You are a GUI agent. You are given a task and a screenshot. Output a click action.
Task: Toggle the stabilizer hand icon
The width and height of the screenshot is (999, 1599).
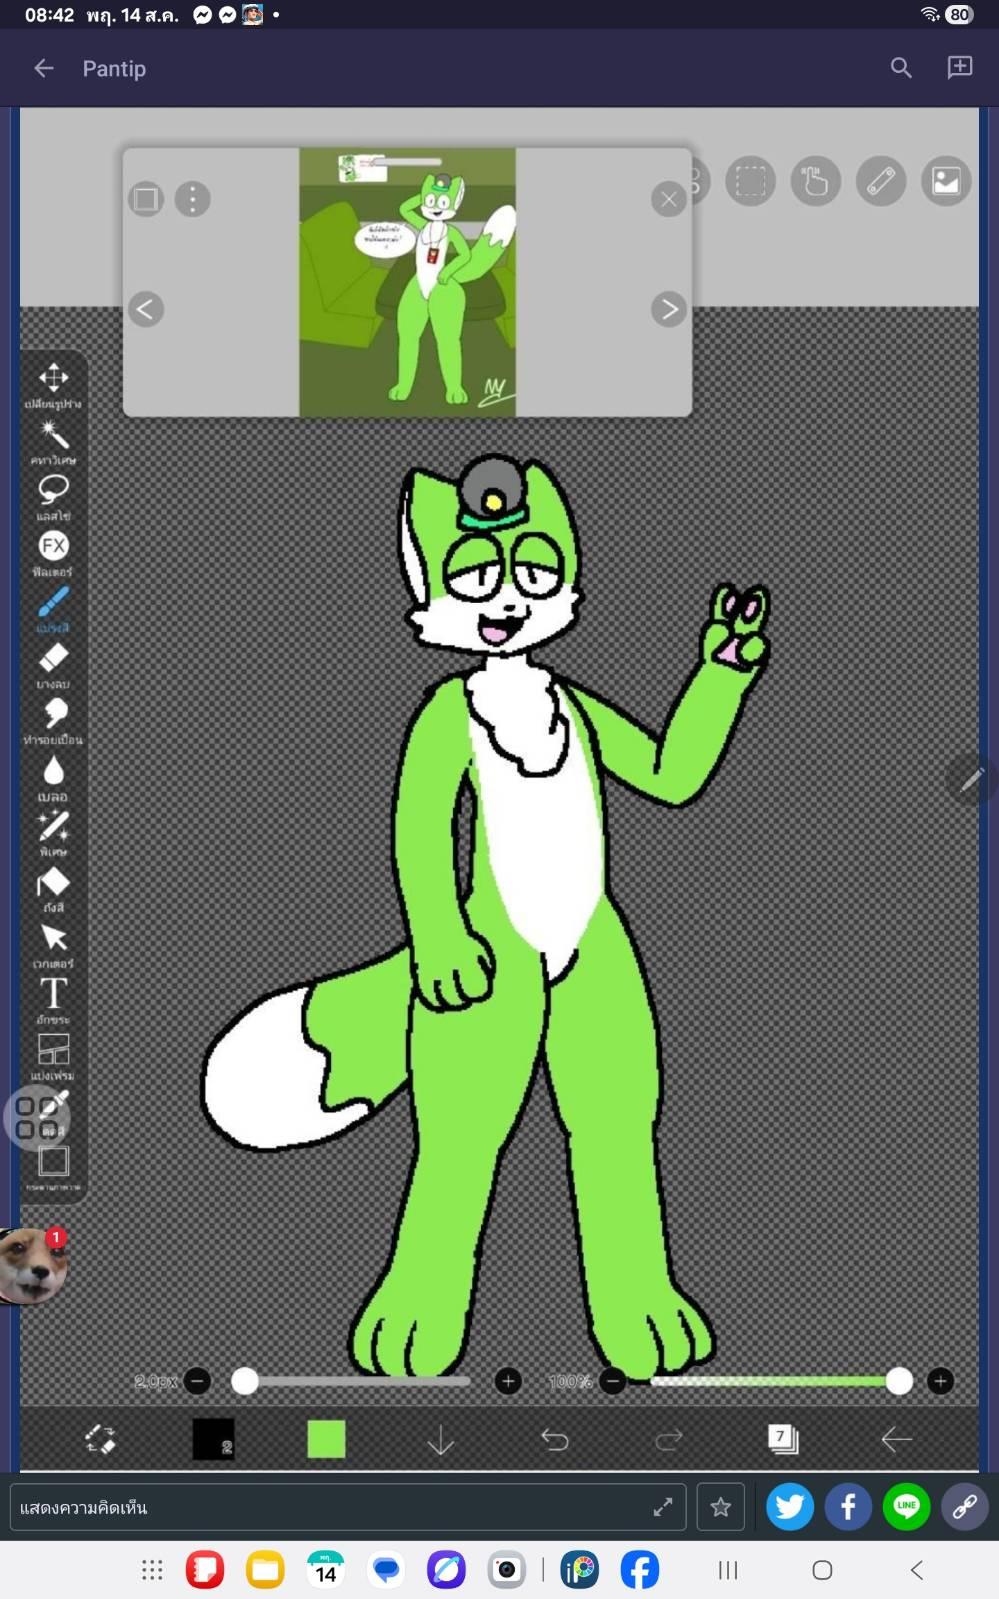coord(815,181)
